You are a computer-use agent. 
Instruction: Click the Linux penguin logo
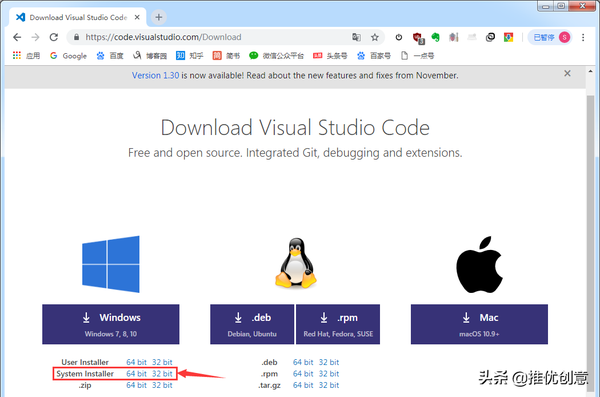coord(296,263)
